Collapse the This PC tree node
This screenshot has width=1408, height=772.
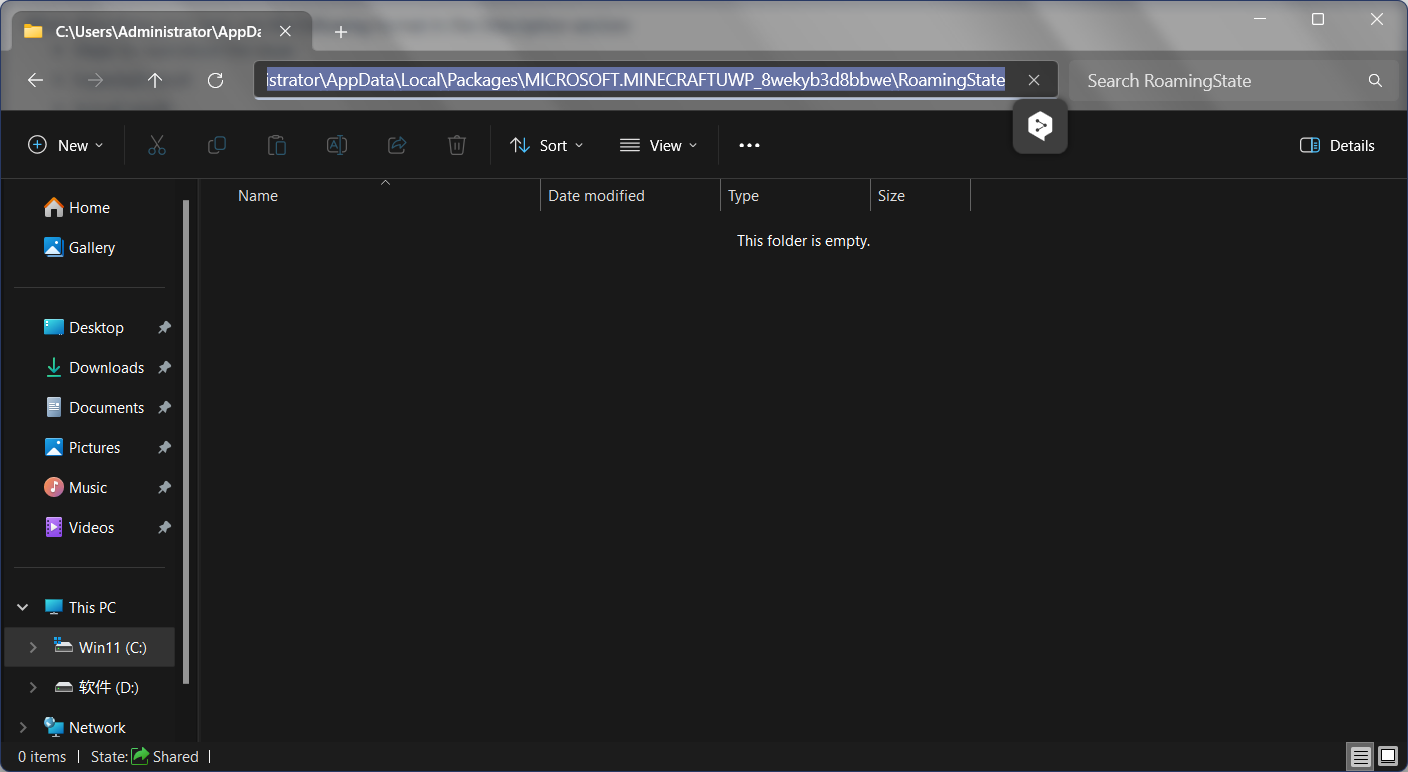(x=23, y=607)
